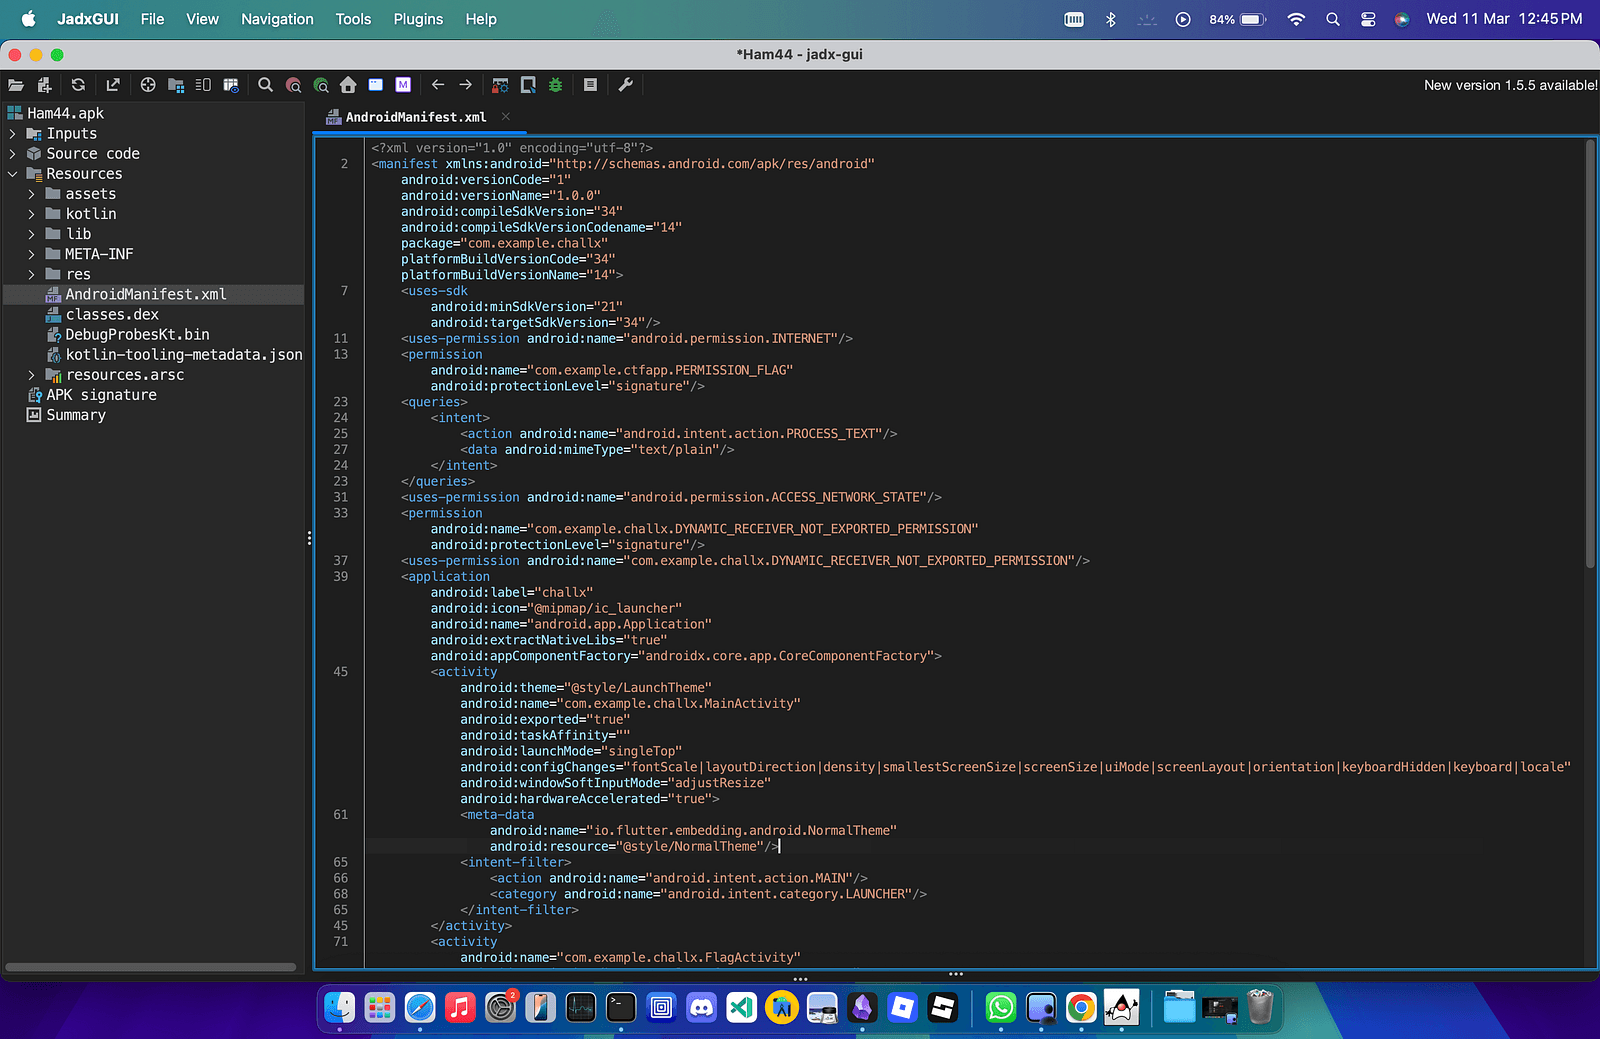Open log viewer icon in toolbar
Viewport: 1600px width, 1039px height.
tap(590, 85)
